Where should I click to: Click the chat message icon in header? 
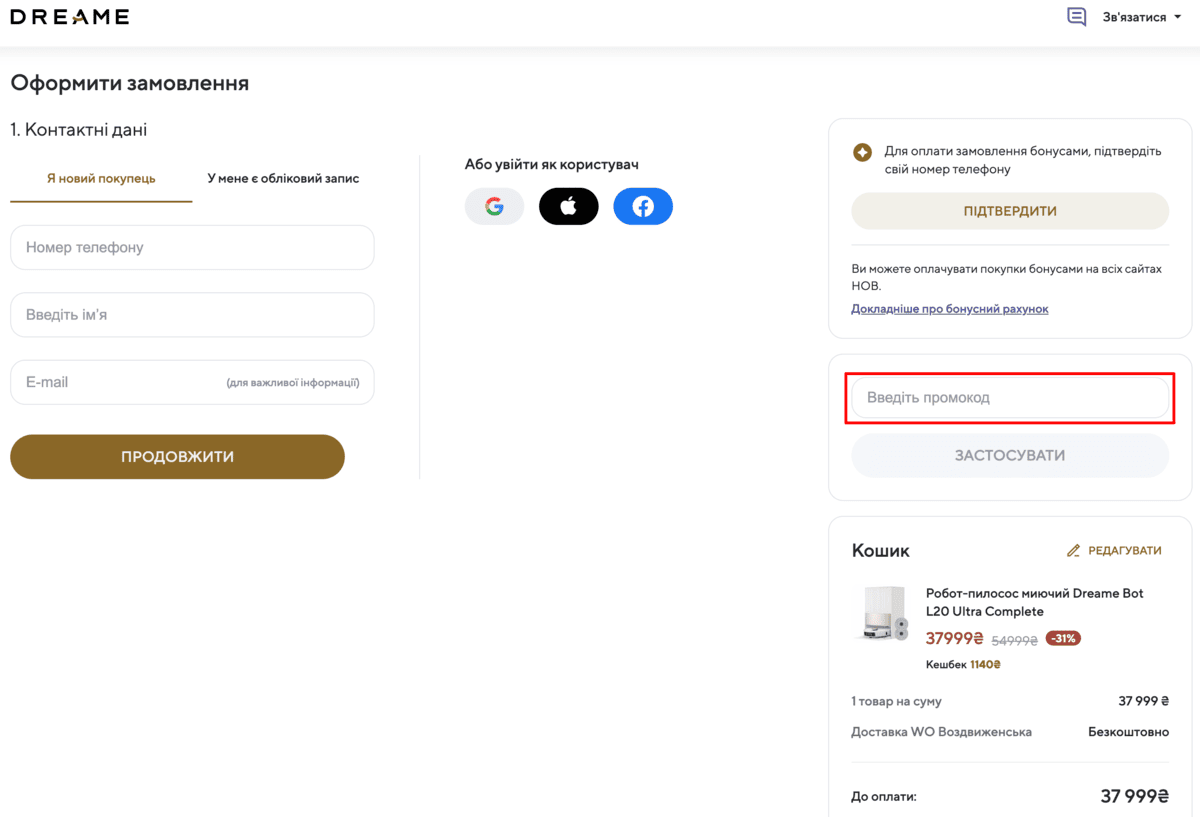(x=1076, y=17)
